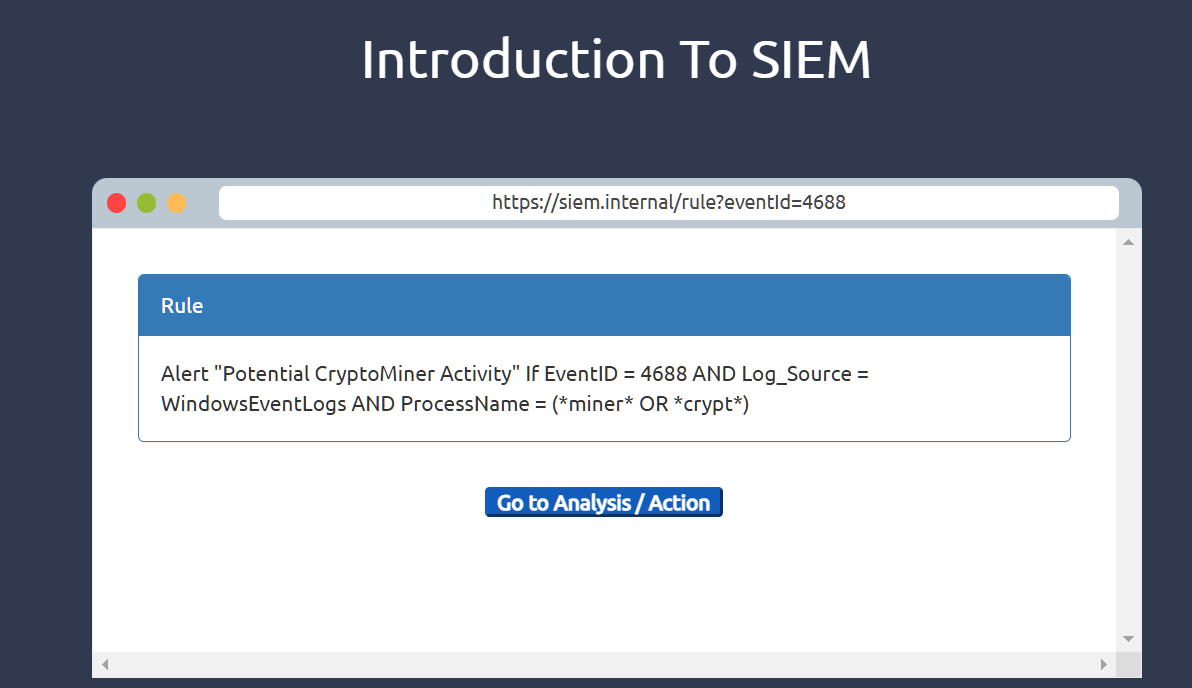Click the "EventID = 4688" condition in rule

click(615, 375)
